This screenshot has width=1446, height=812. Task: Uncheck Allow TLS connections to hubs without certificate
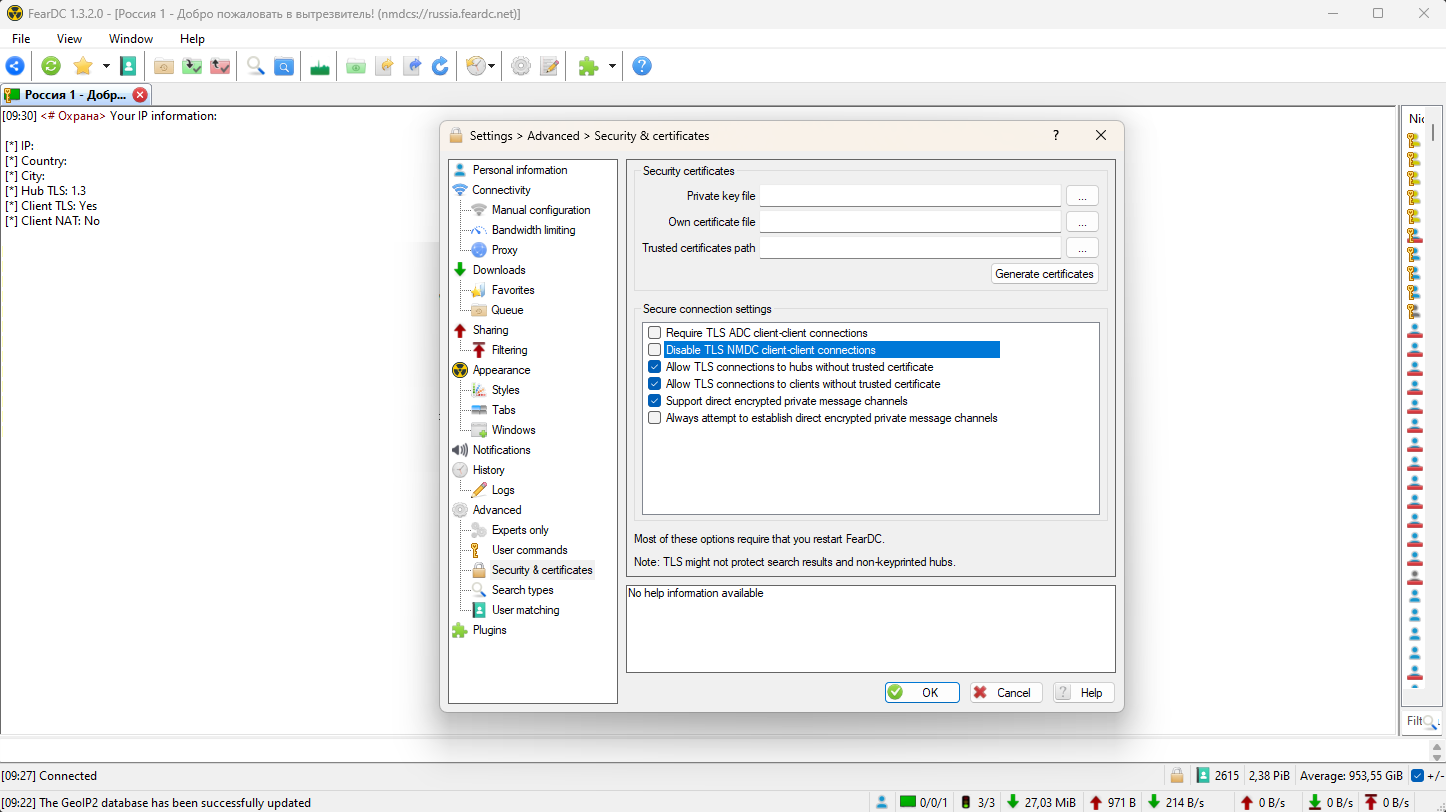point(654,367)
